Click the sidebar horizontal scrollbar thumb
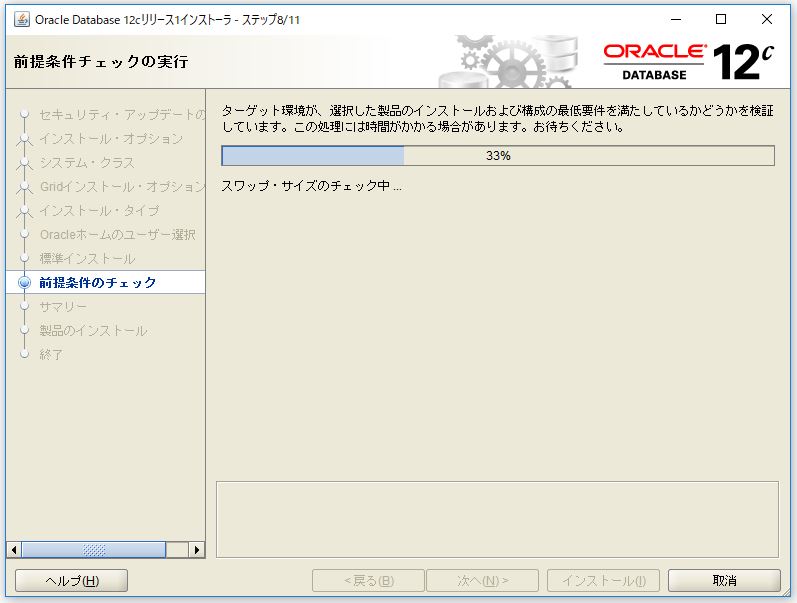 94,550
